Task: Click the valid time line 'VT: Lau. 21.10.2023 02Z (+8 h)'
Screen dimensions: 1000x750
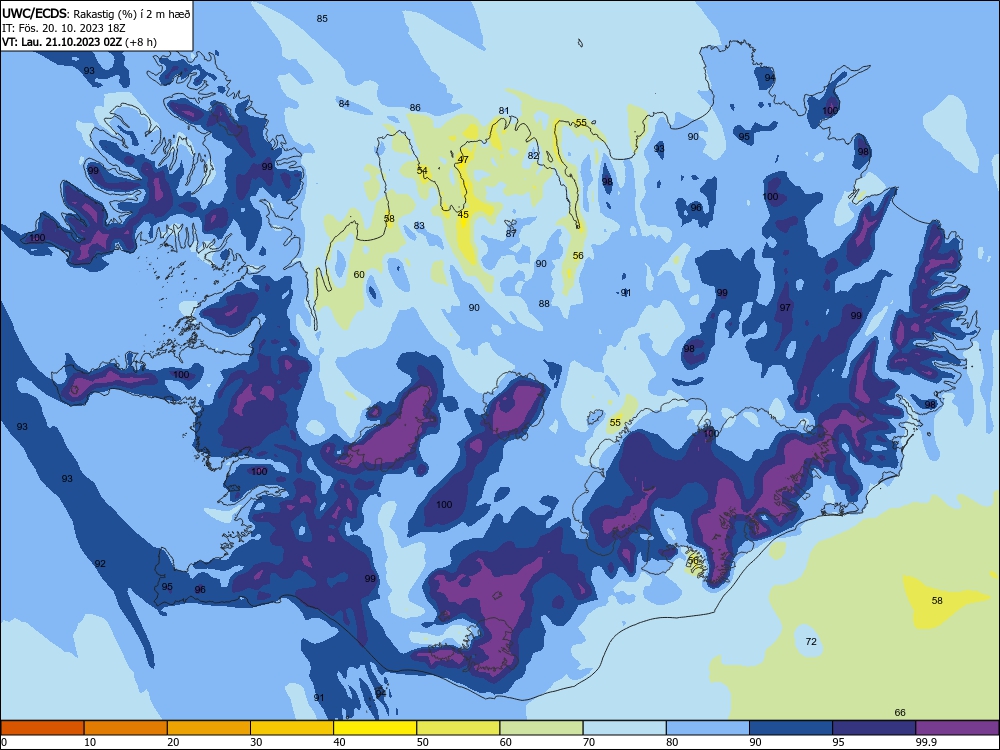Action: coord(79,42)
